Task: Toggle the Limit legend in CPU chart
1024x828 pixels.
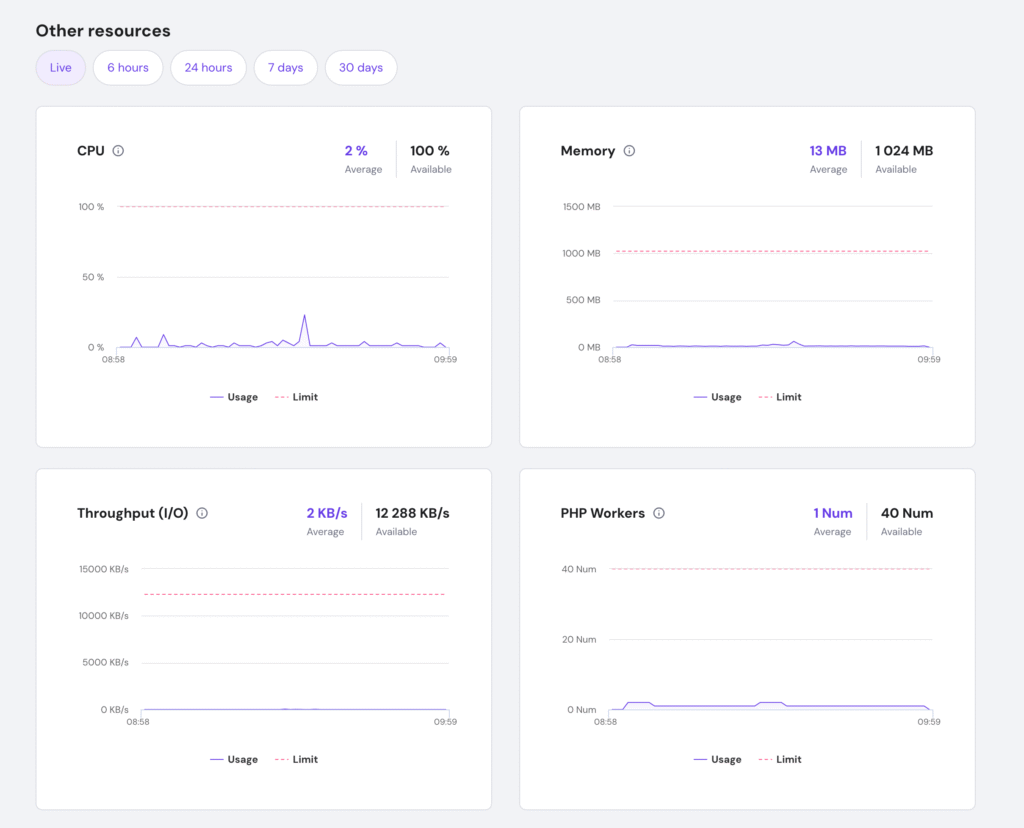Action: pyautogui.click(x=297, y=397)
